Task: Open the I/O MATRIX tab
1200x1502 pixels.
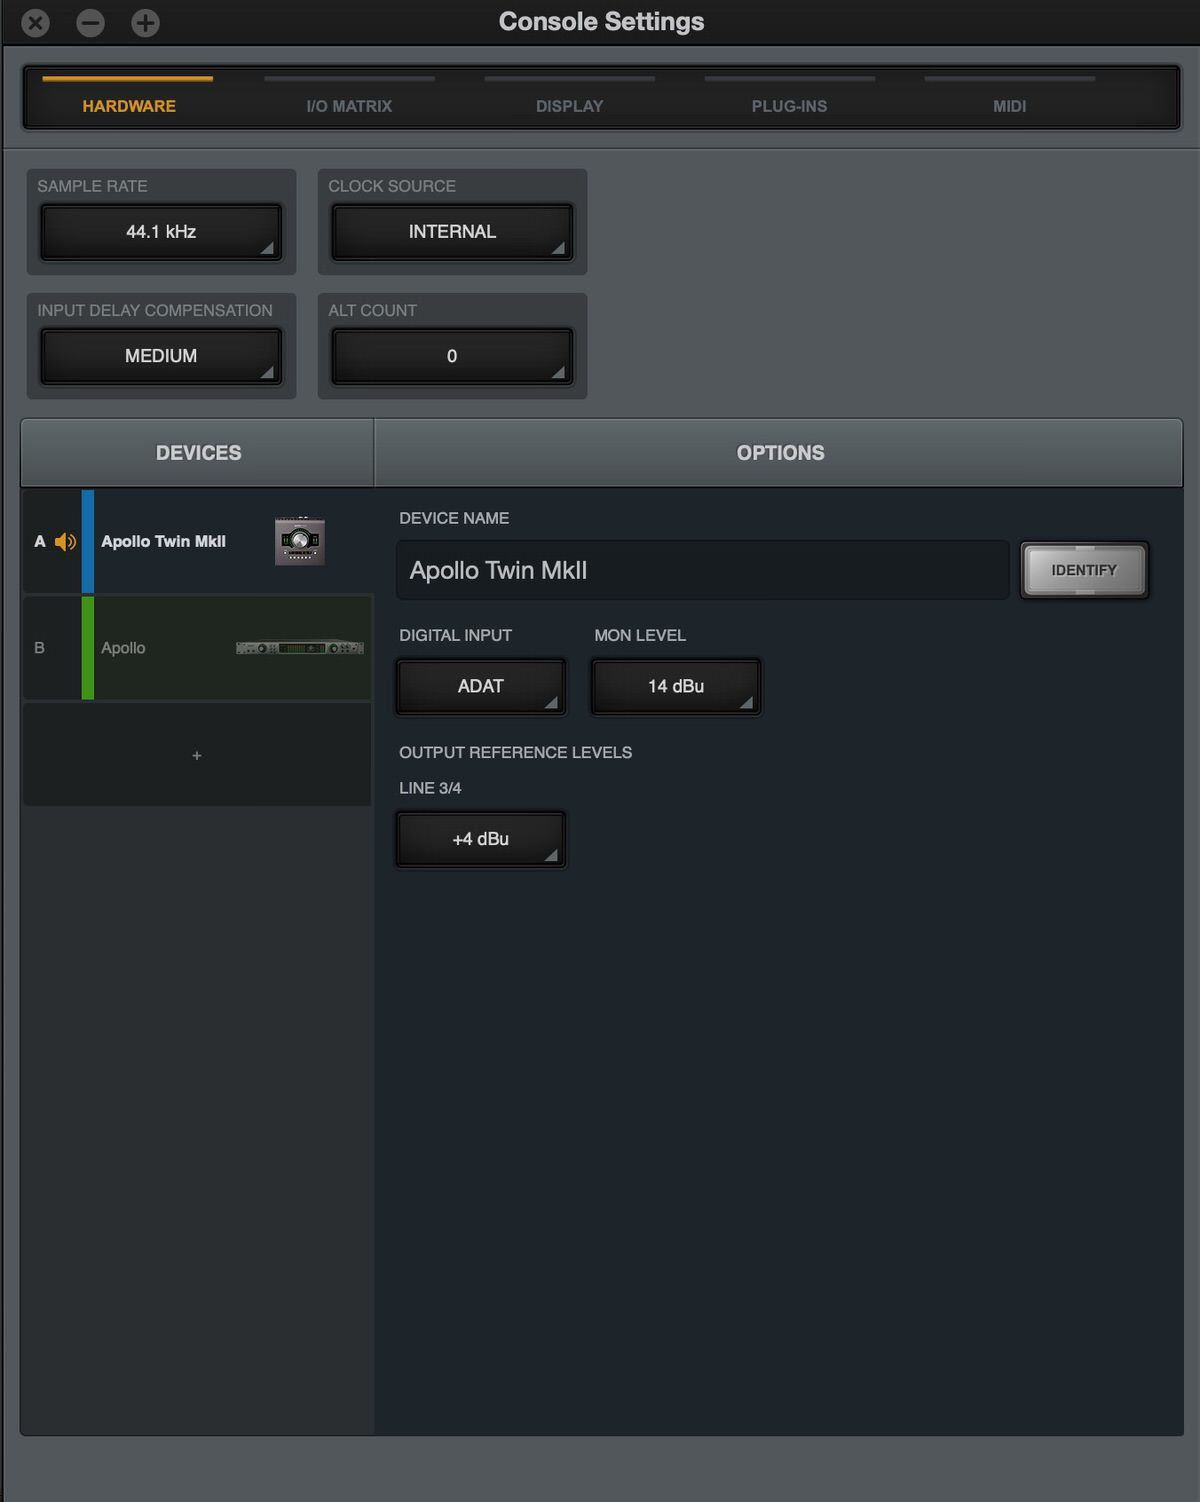Action: [349, 105]
